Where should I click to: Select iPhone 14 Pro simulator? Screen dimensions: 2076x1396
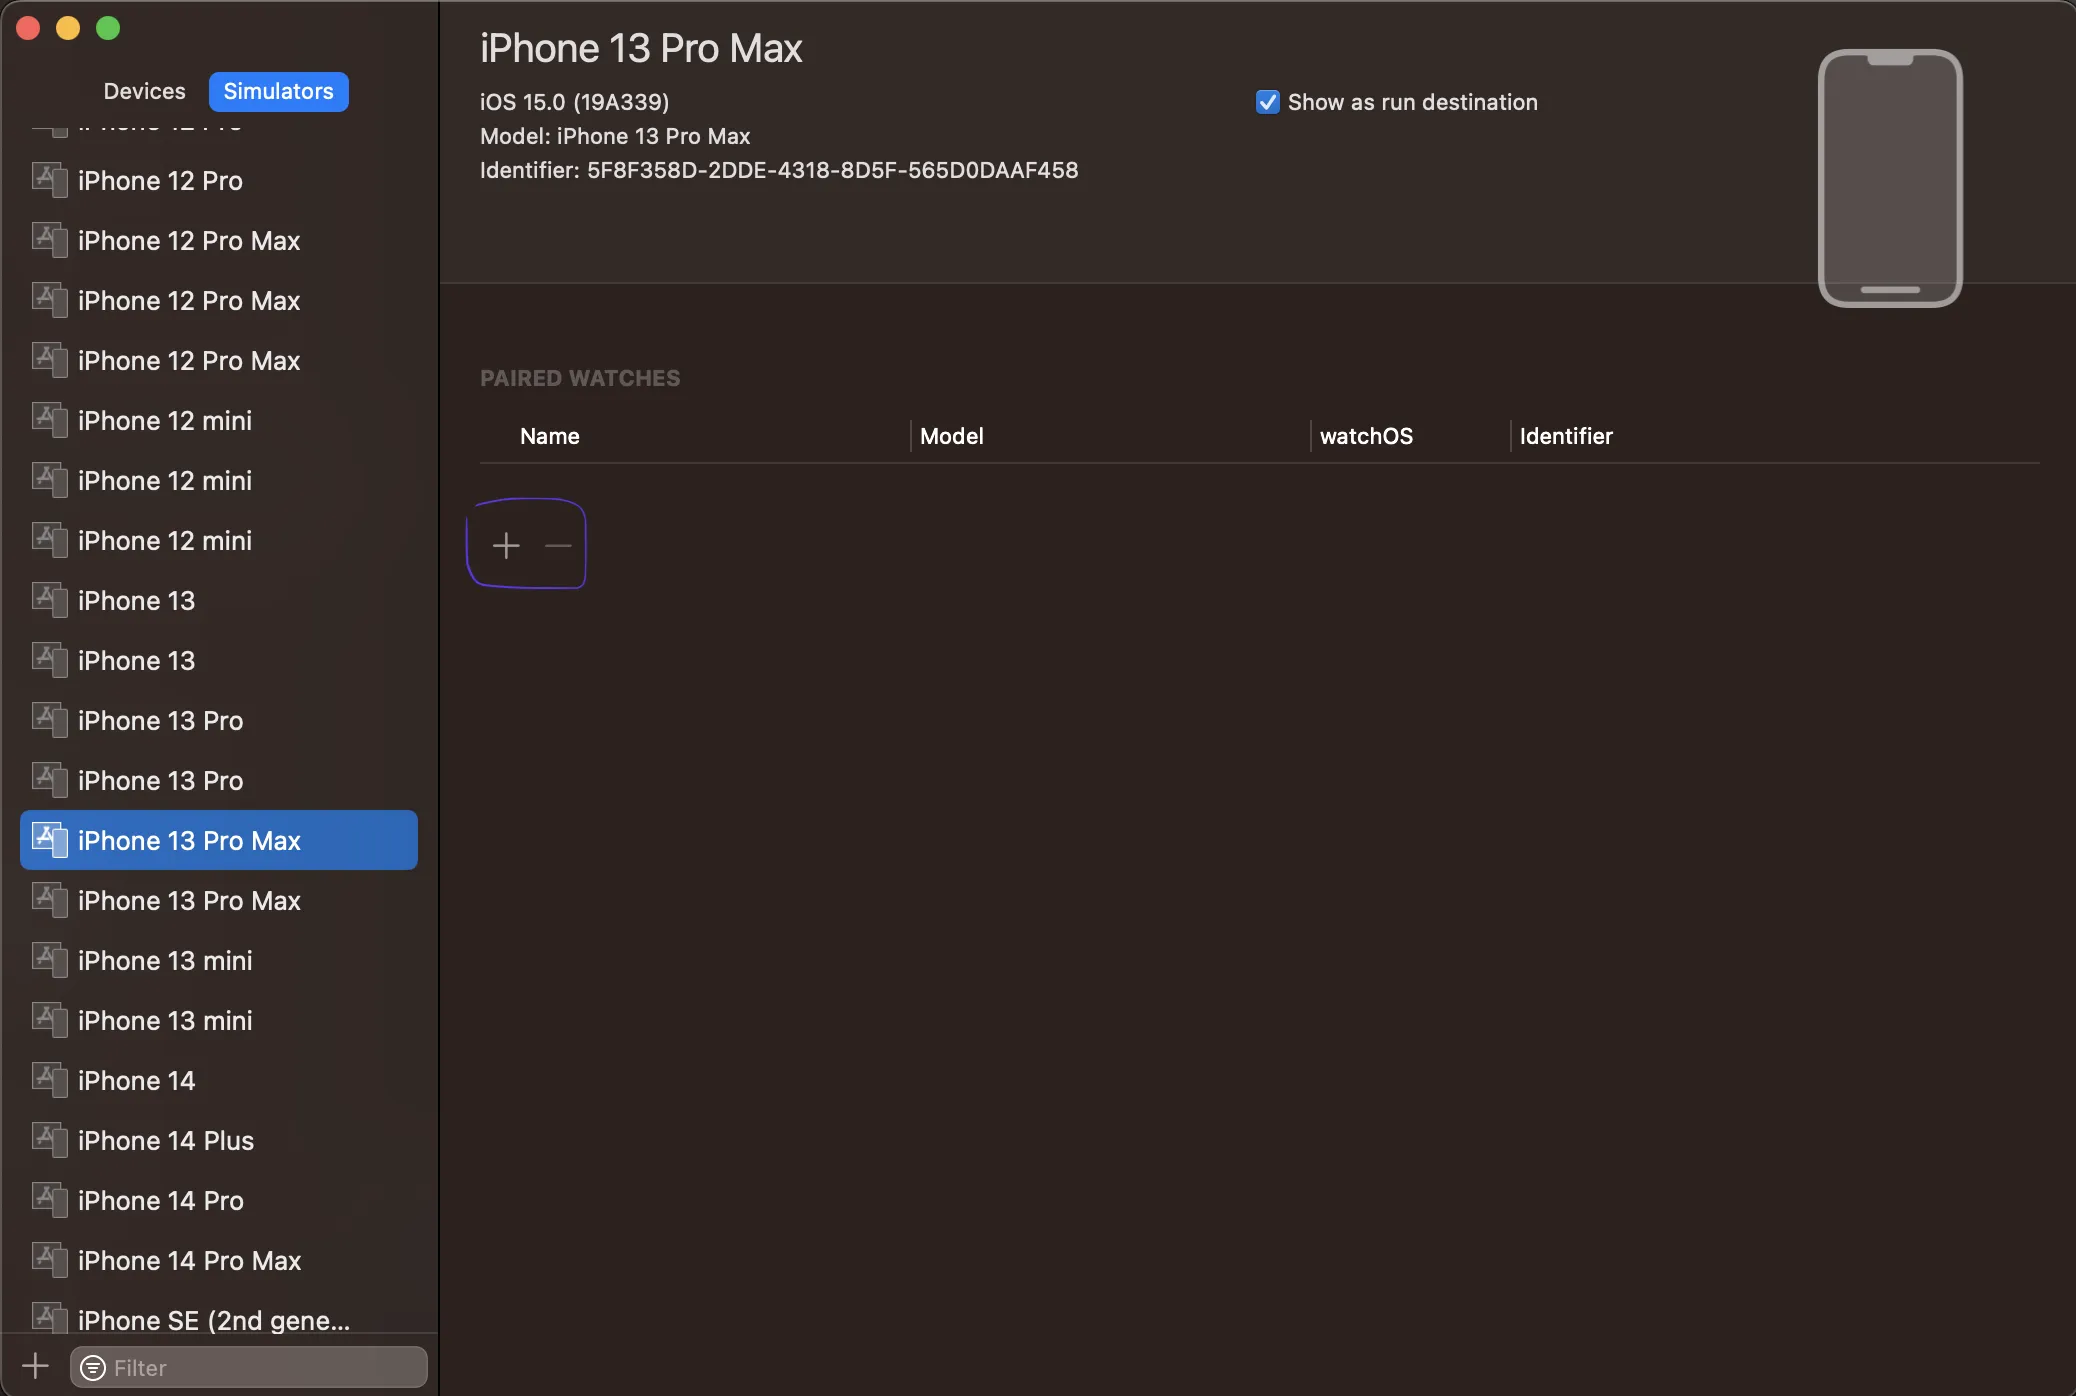pos(161,1200)
